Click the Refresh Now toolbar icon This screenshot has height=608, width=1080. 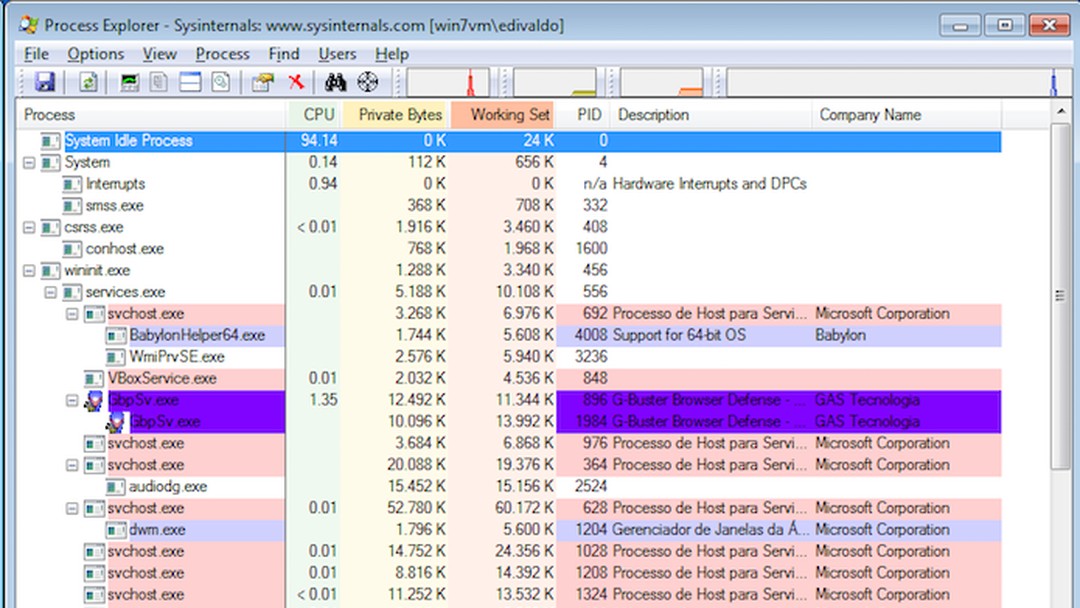(x=89, y=82)
